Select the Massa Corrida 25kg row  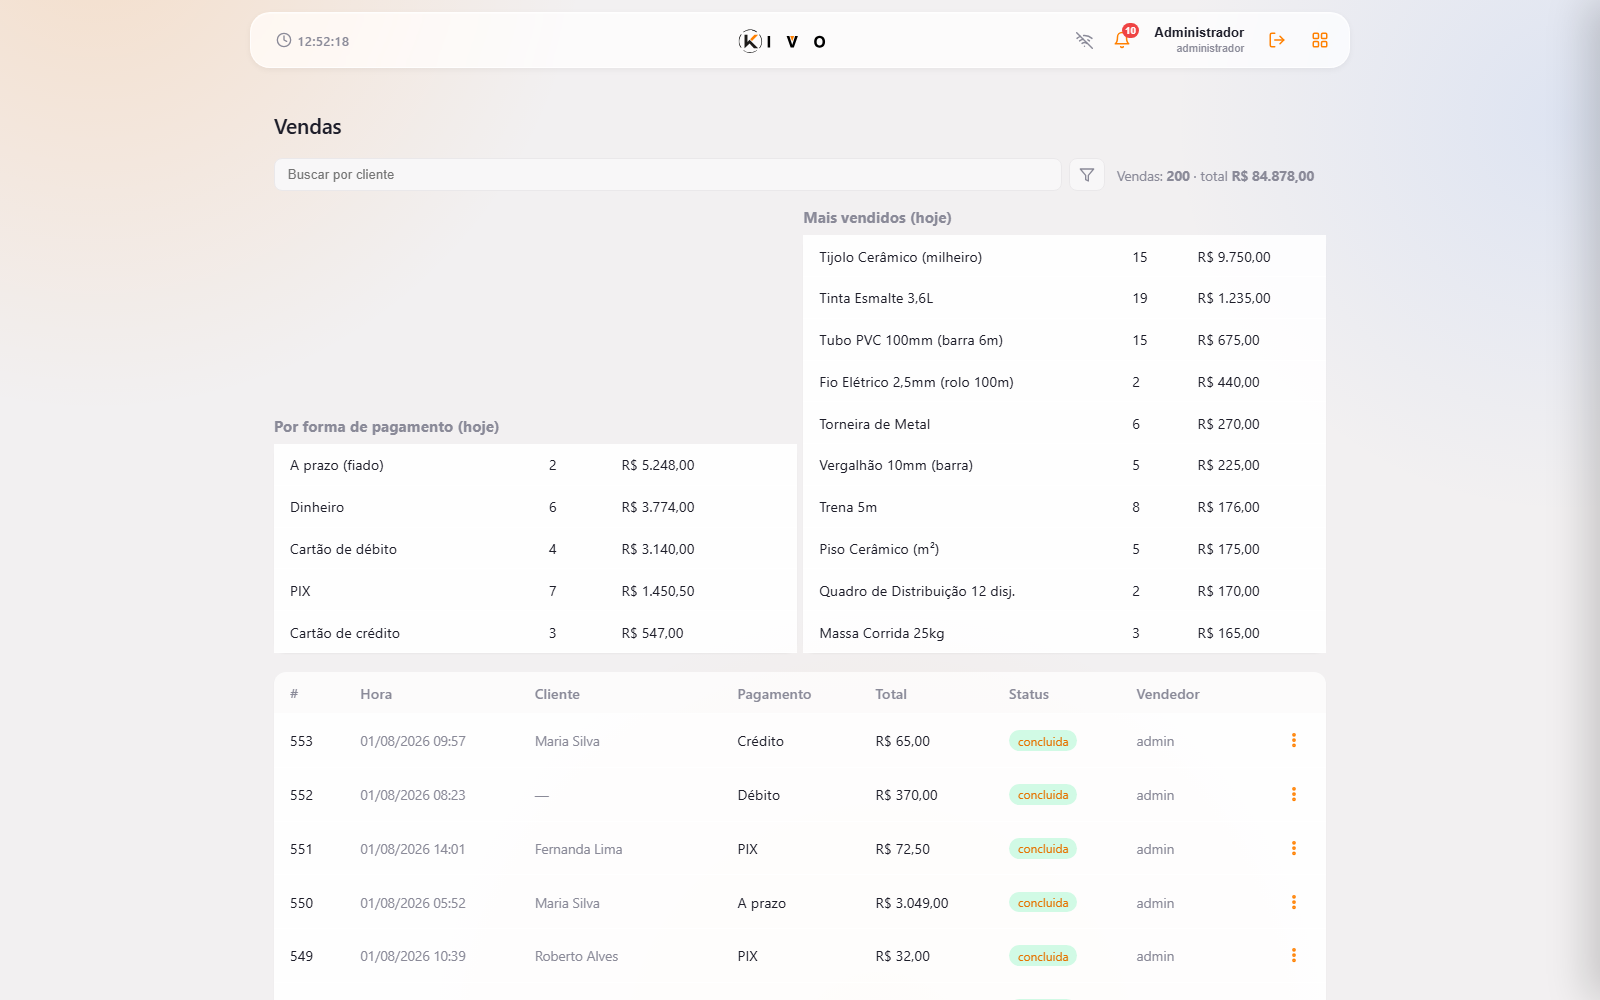[1064, 633]
